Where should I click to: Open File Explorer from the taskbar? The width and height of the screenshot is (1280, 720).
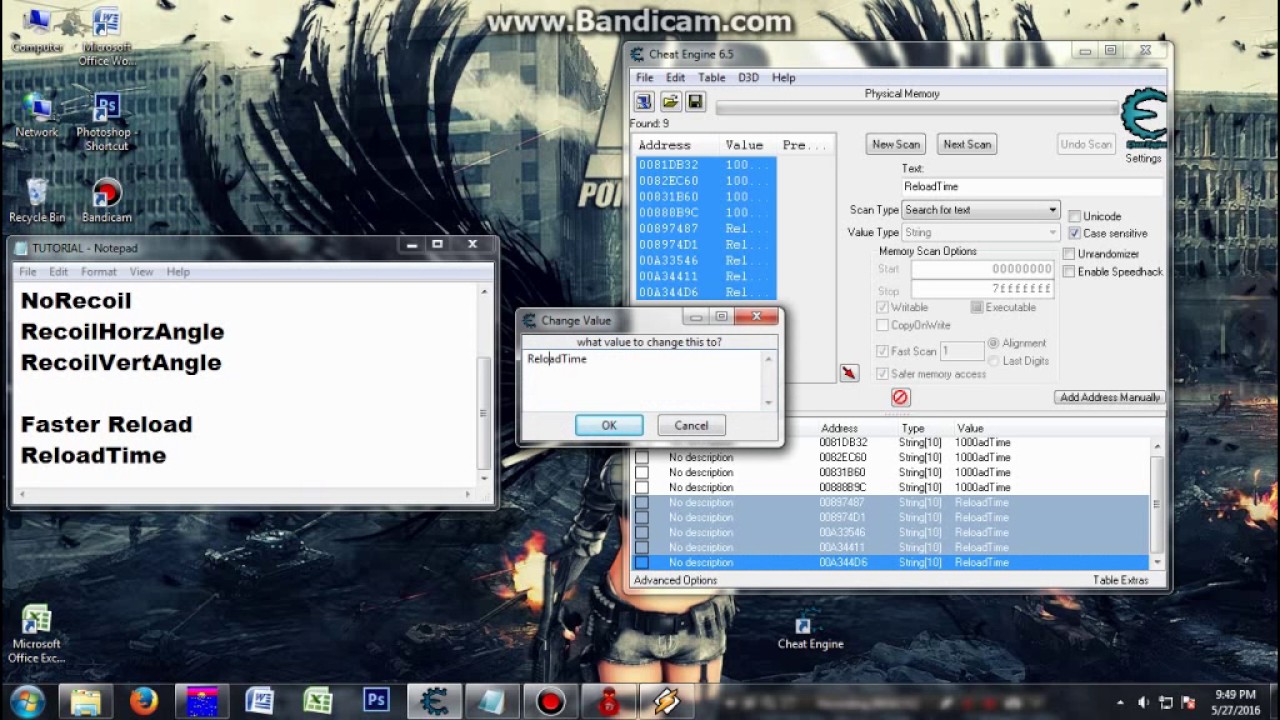pos(86,701)
